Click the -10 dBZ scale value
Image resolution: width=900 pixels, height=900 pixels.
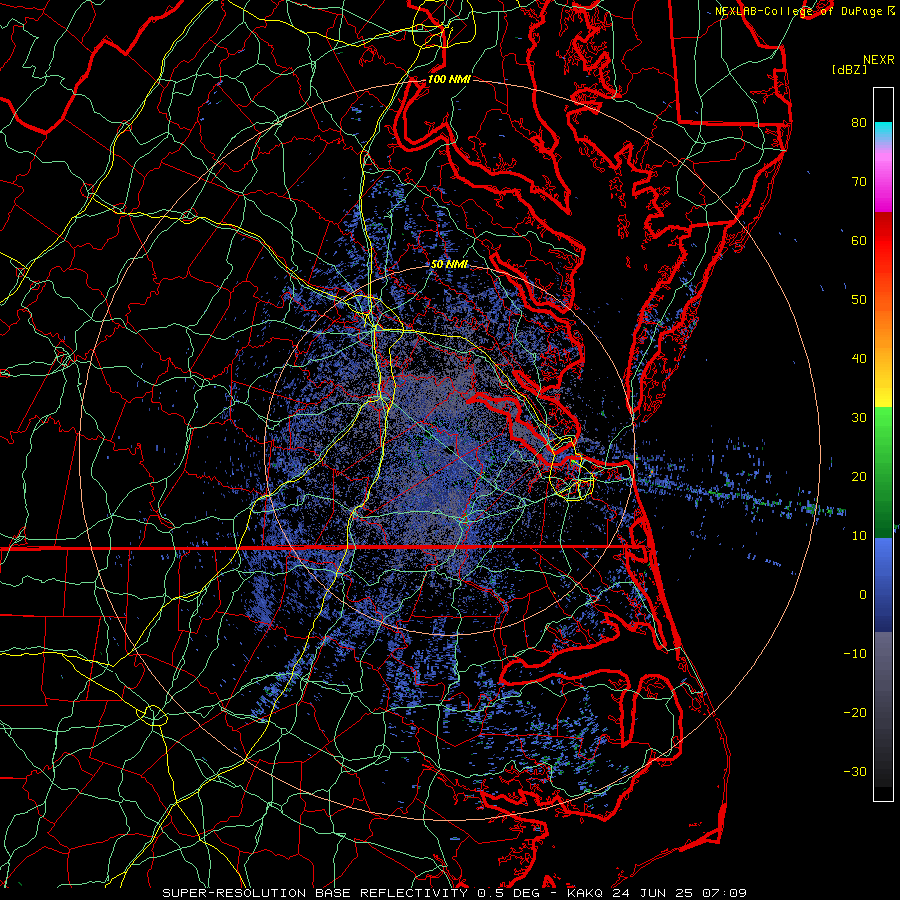tap(855, 654)
